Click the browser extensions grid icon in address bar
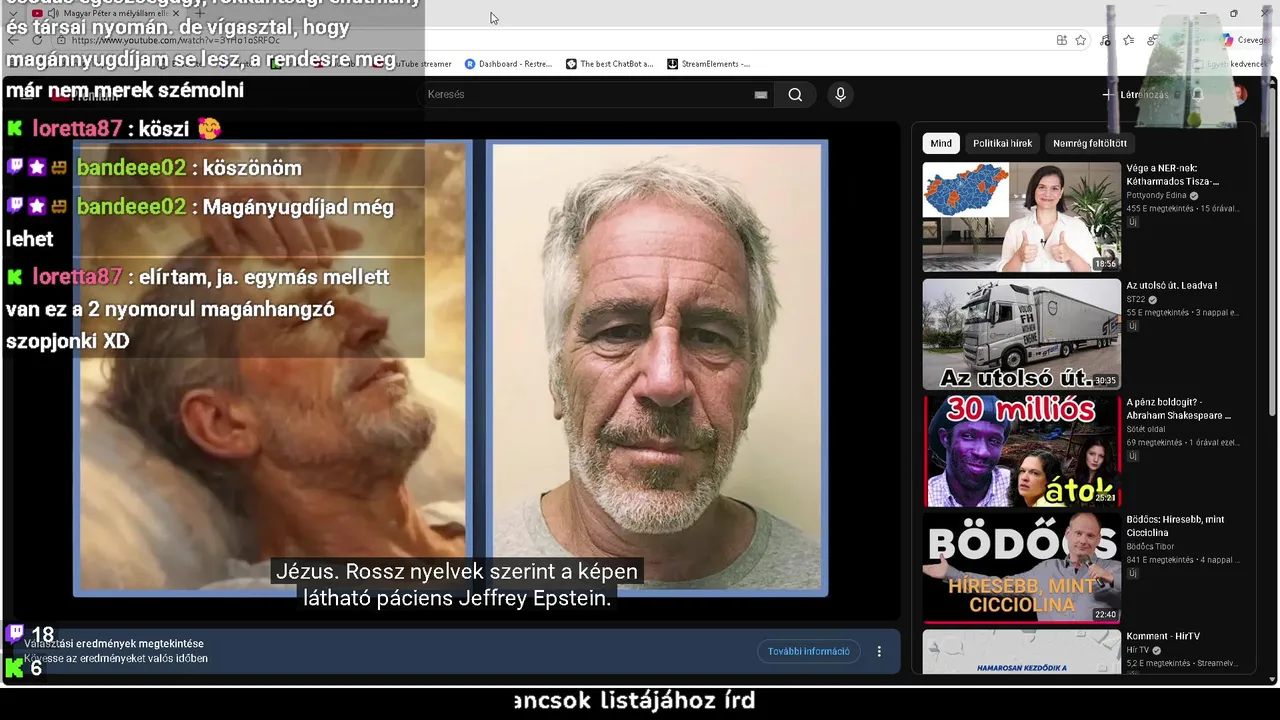This screenshot has width=1280, height=720. 1061,40
